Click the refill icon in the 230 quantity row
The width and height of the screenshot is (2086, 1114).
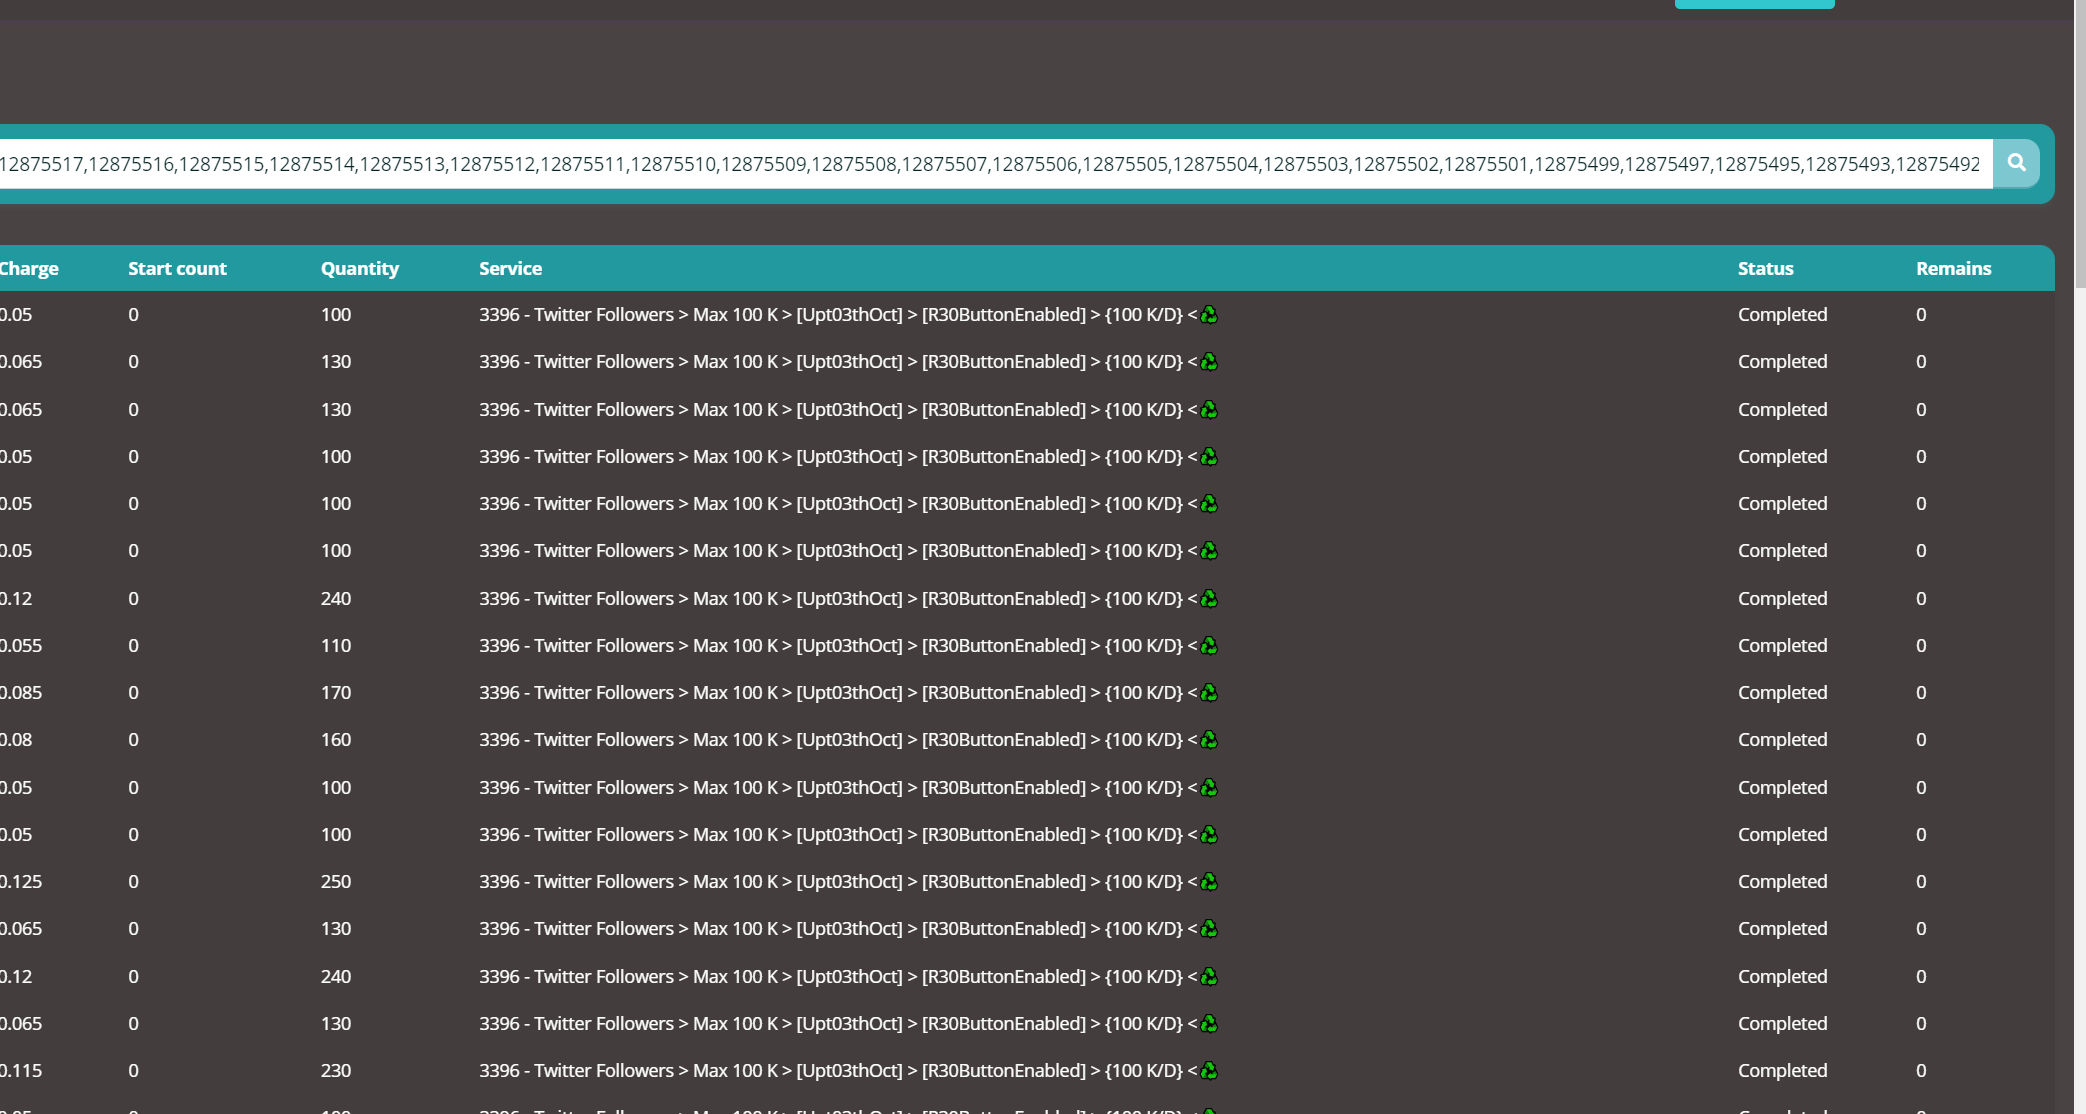coord(1209,1070)
